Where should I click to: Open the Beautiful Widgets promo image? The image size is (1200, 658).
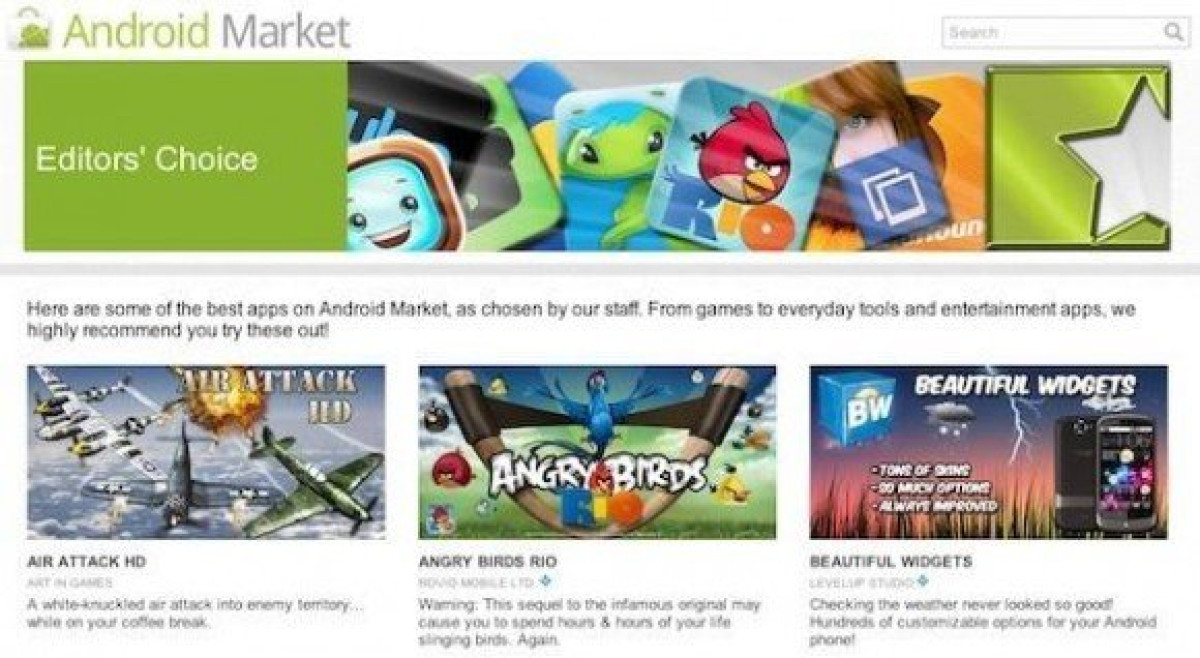pos(988,452)
